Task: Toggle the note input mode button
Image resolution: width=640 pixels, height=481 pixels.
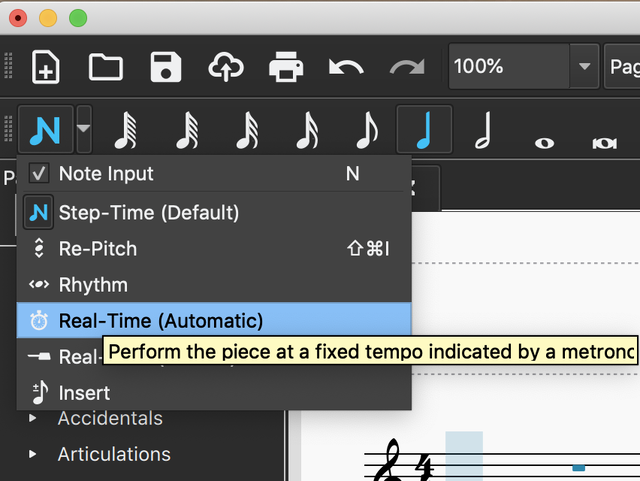Action: (x=44, y=130)
